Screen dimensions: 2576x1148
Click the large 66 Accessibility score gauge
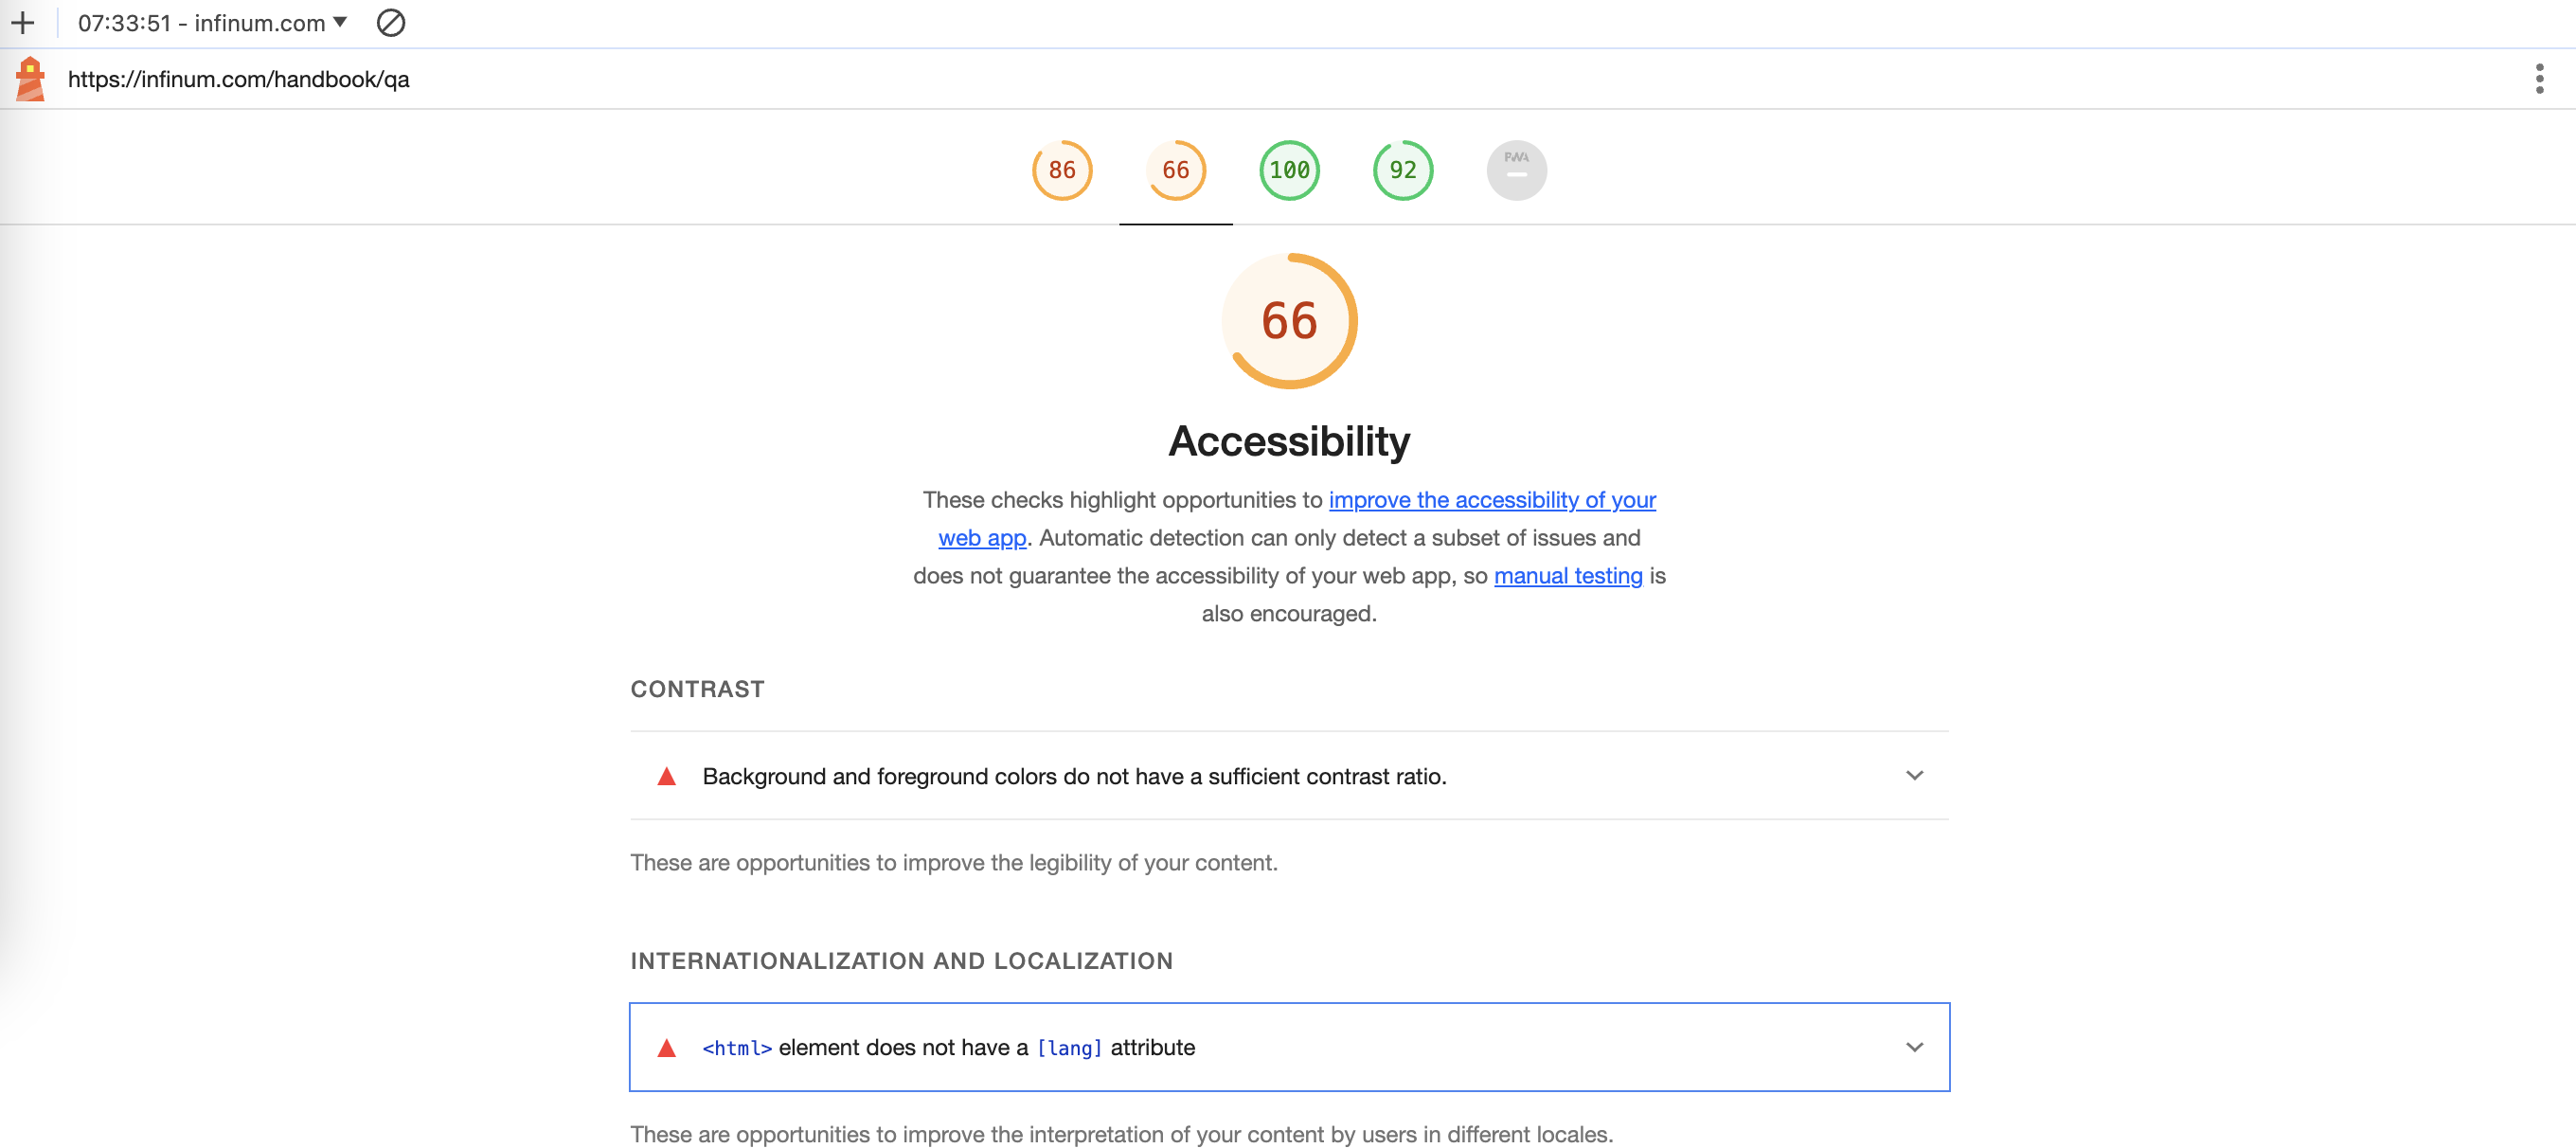coord(1289,321)
